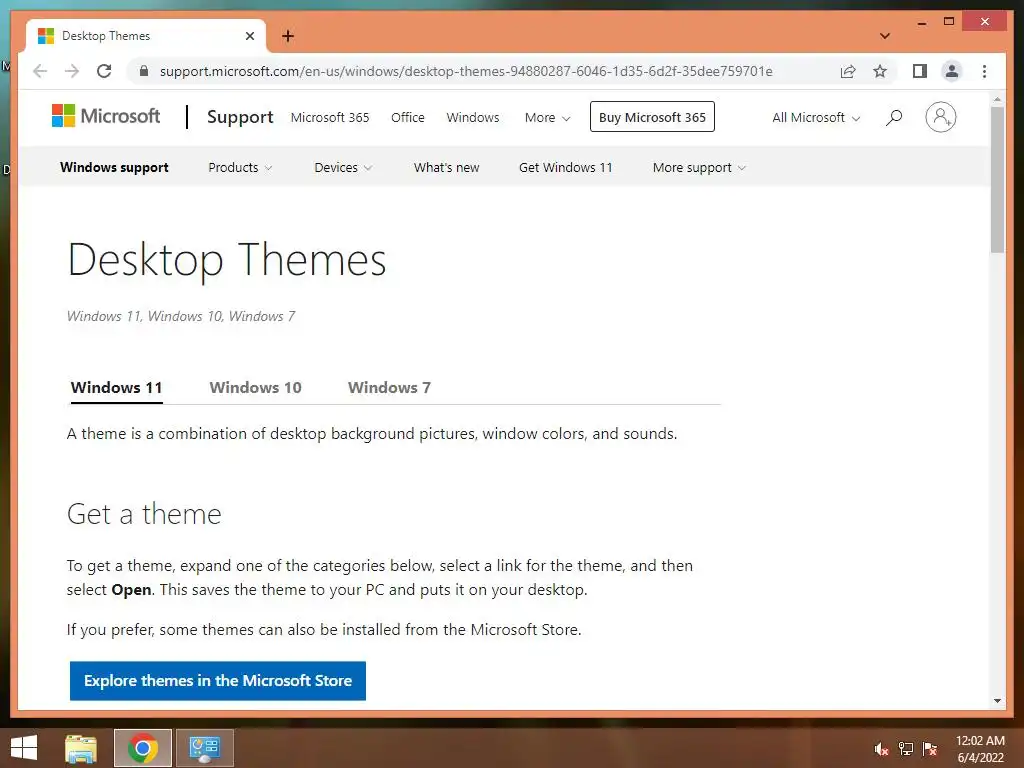1024x768 pixels.
Task: Open the Office nav link
Action: click(x=408, y=118)
